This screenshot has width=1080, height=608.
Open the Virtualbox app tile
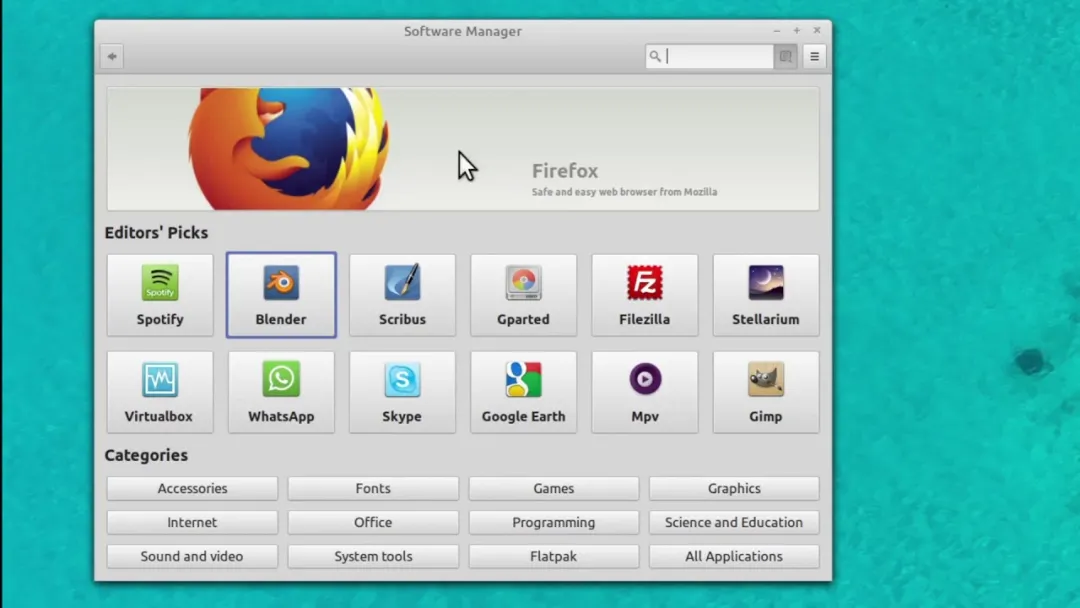click(160, 392)
